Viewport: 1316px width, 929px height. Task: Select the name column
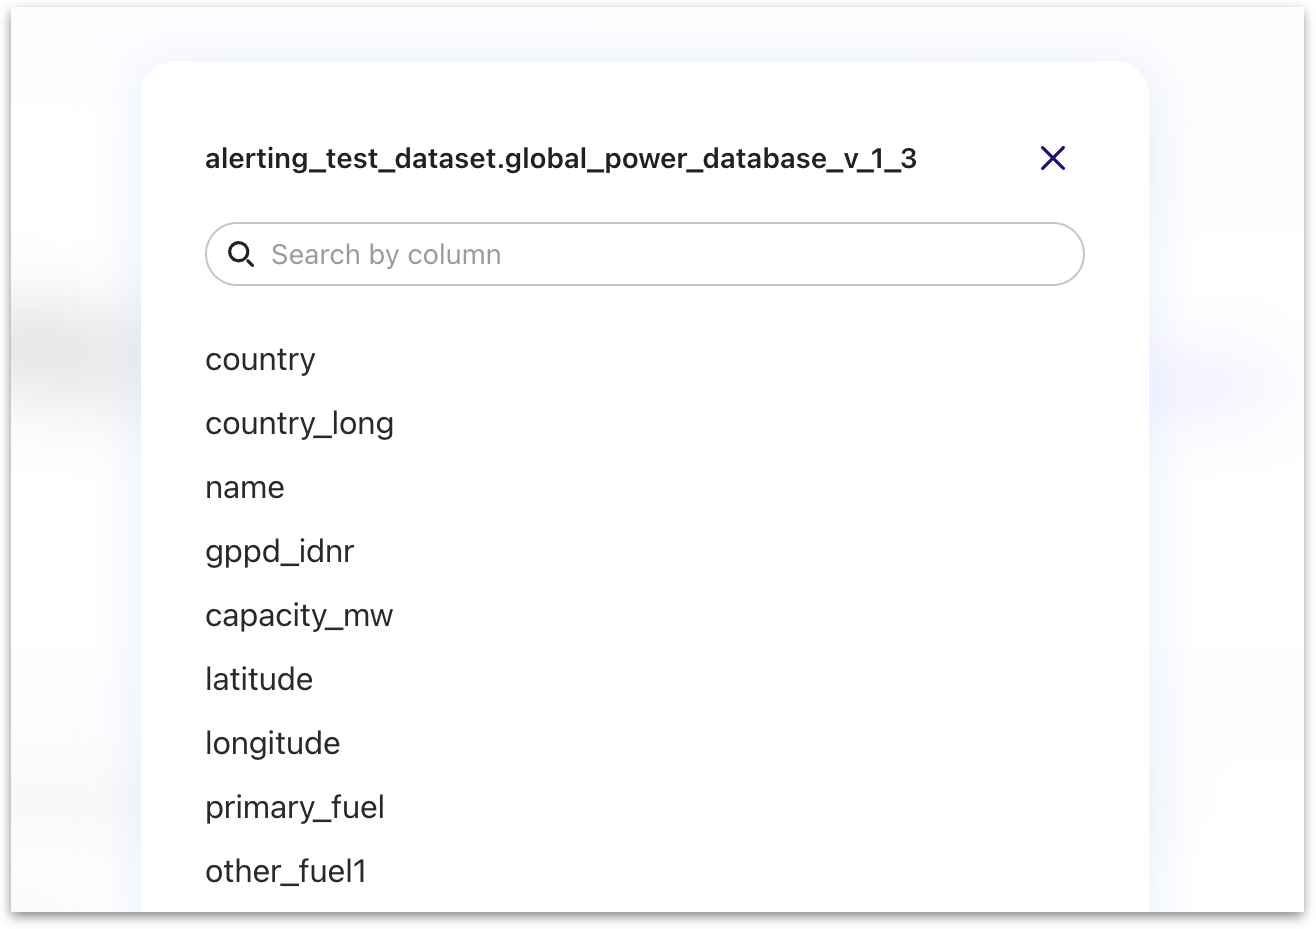click(x=244, y=487)
